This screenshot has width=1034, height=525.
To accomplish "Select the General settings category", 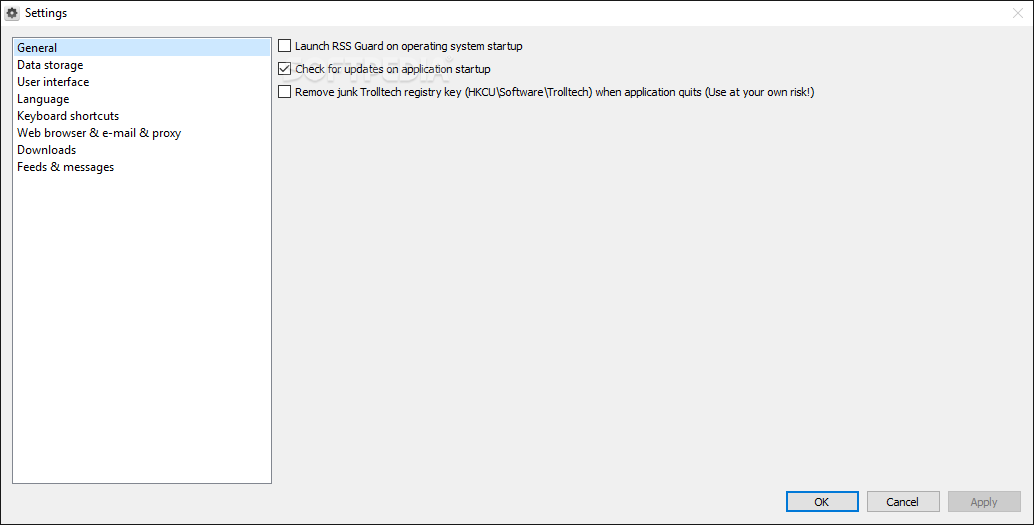I will [x=141, y=47].
